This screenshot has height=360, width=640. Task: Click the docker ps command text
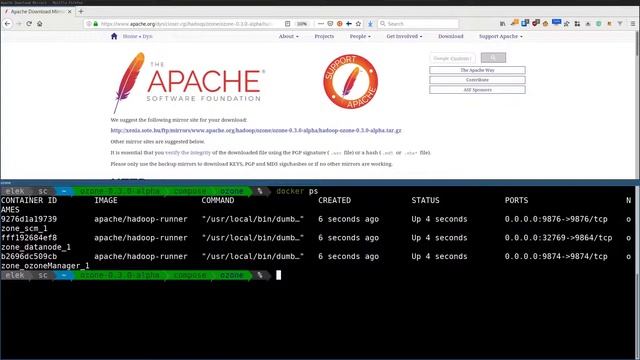click(x=297, y=191)
